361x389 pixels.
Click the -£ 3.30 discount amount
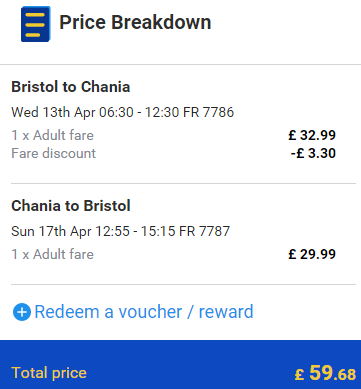(313, 153)
